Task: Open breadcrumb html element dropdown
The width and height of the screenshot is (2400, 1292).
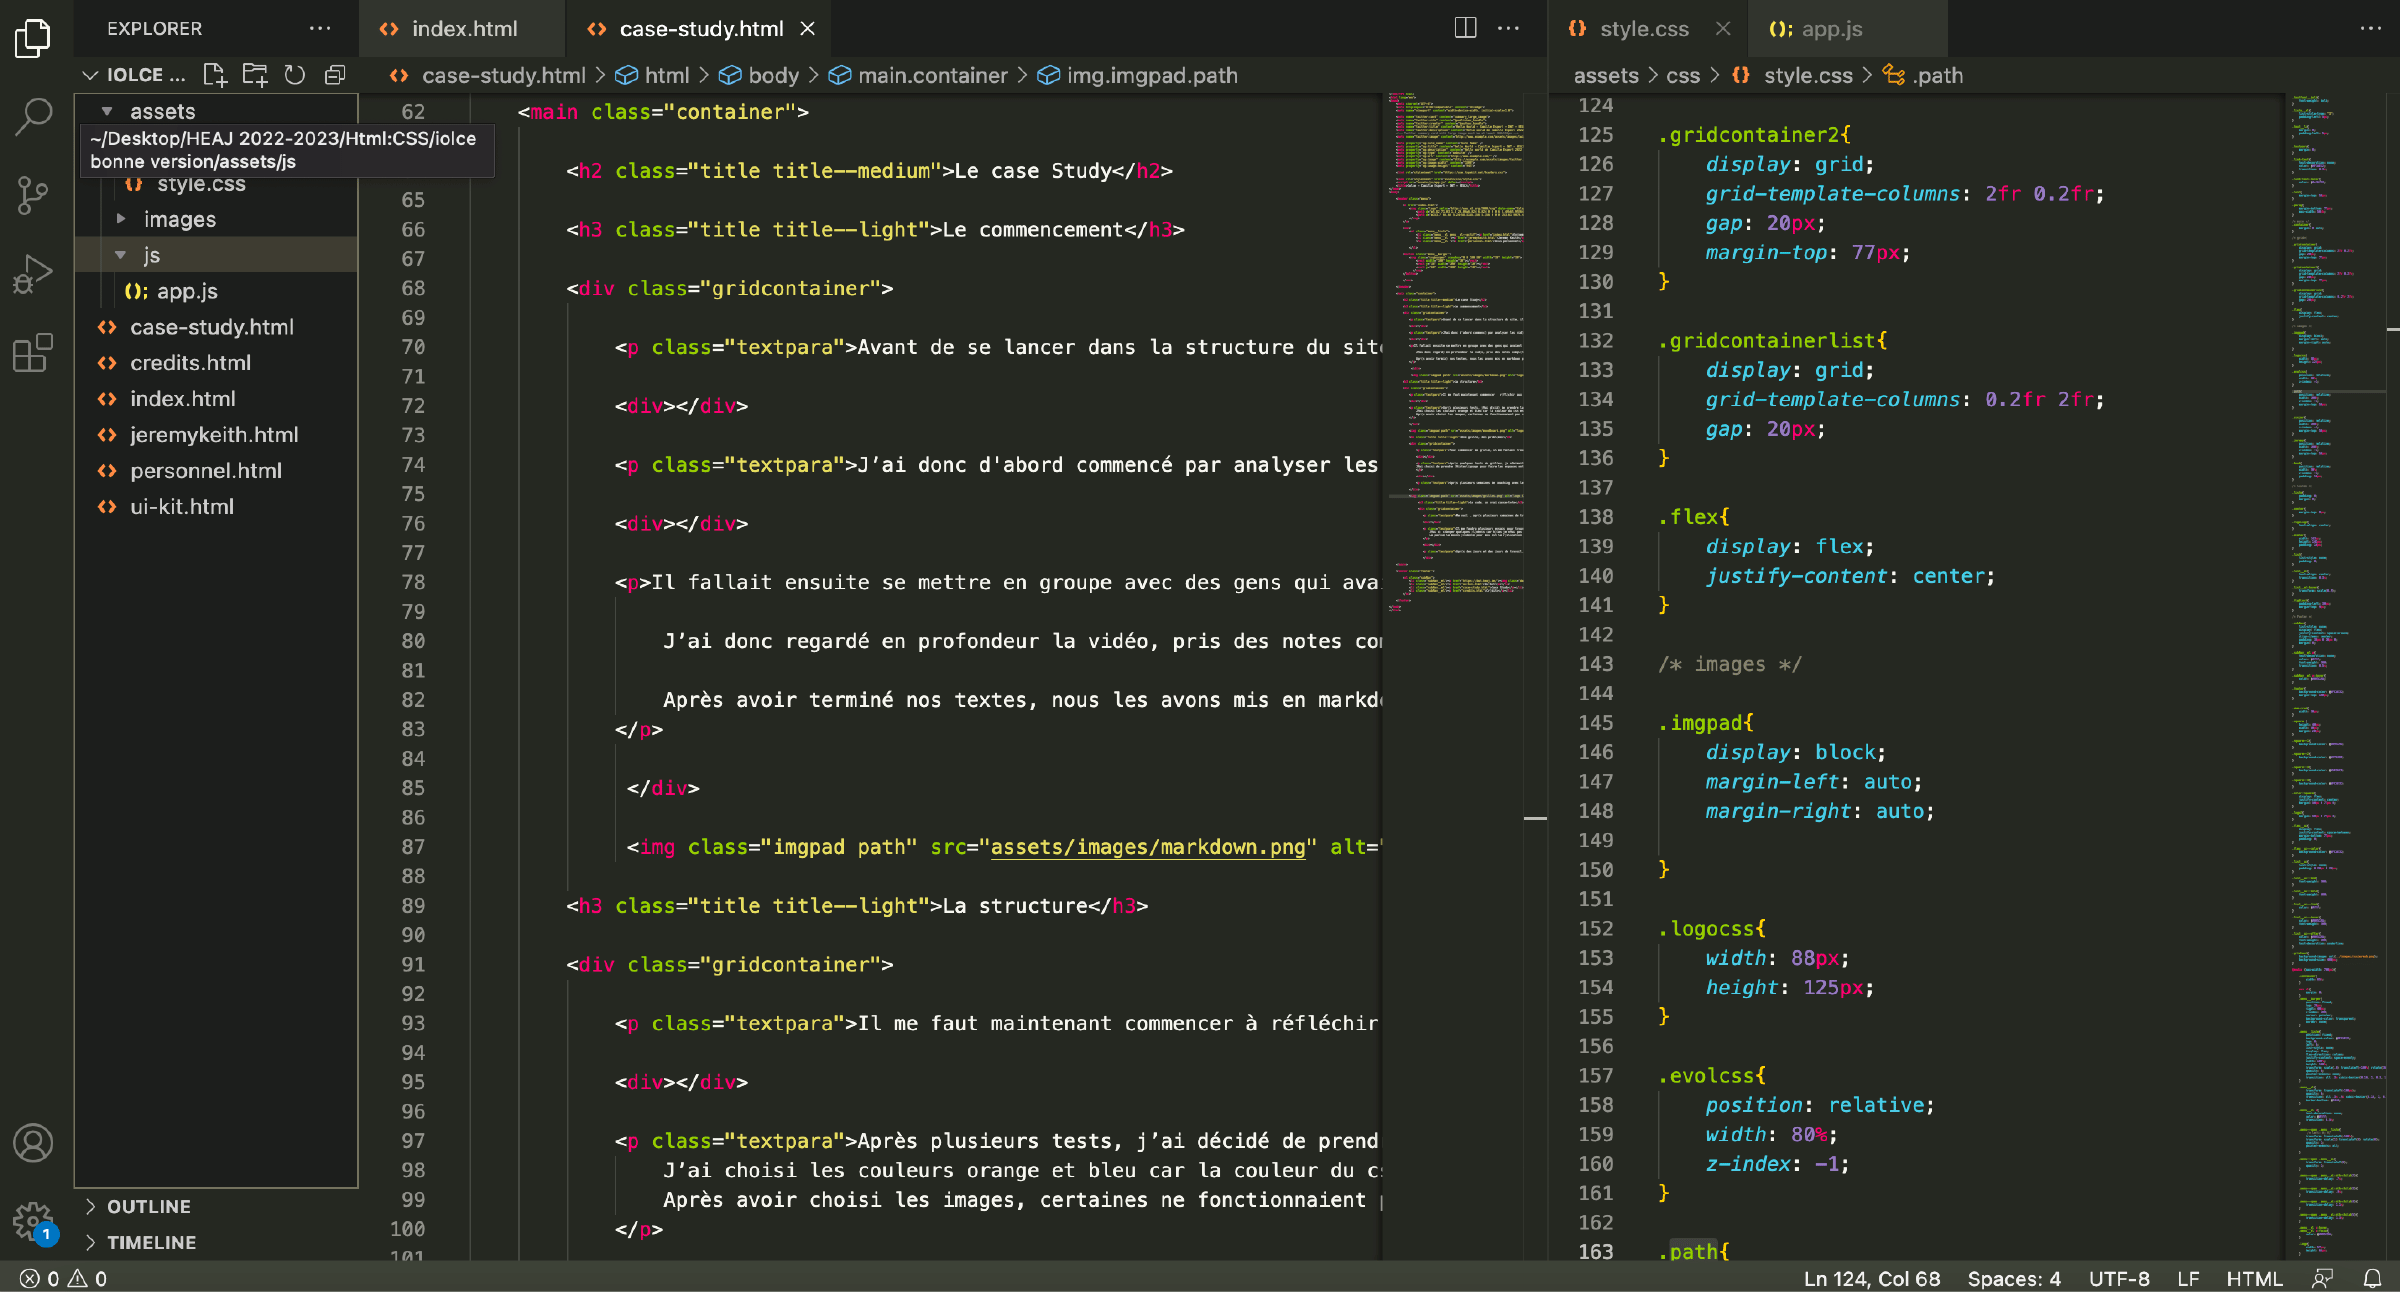Action: click(x=652, y=75)
